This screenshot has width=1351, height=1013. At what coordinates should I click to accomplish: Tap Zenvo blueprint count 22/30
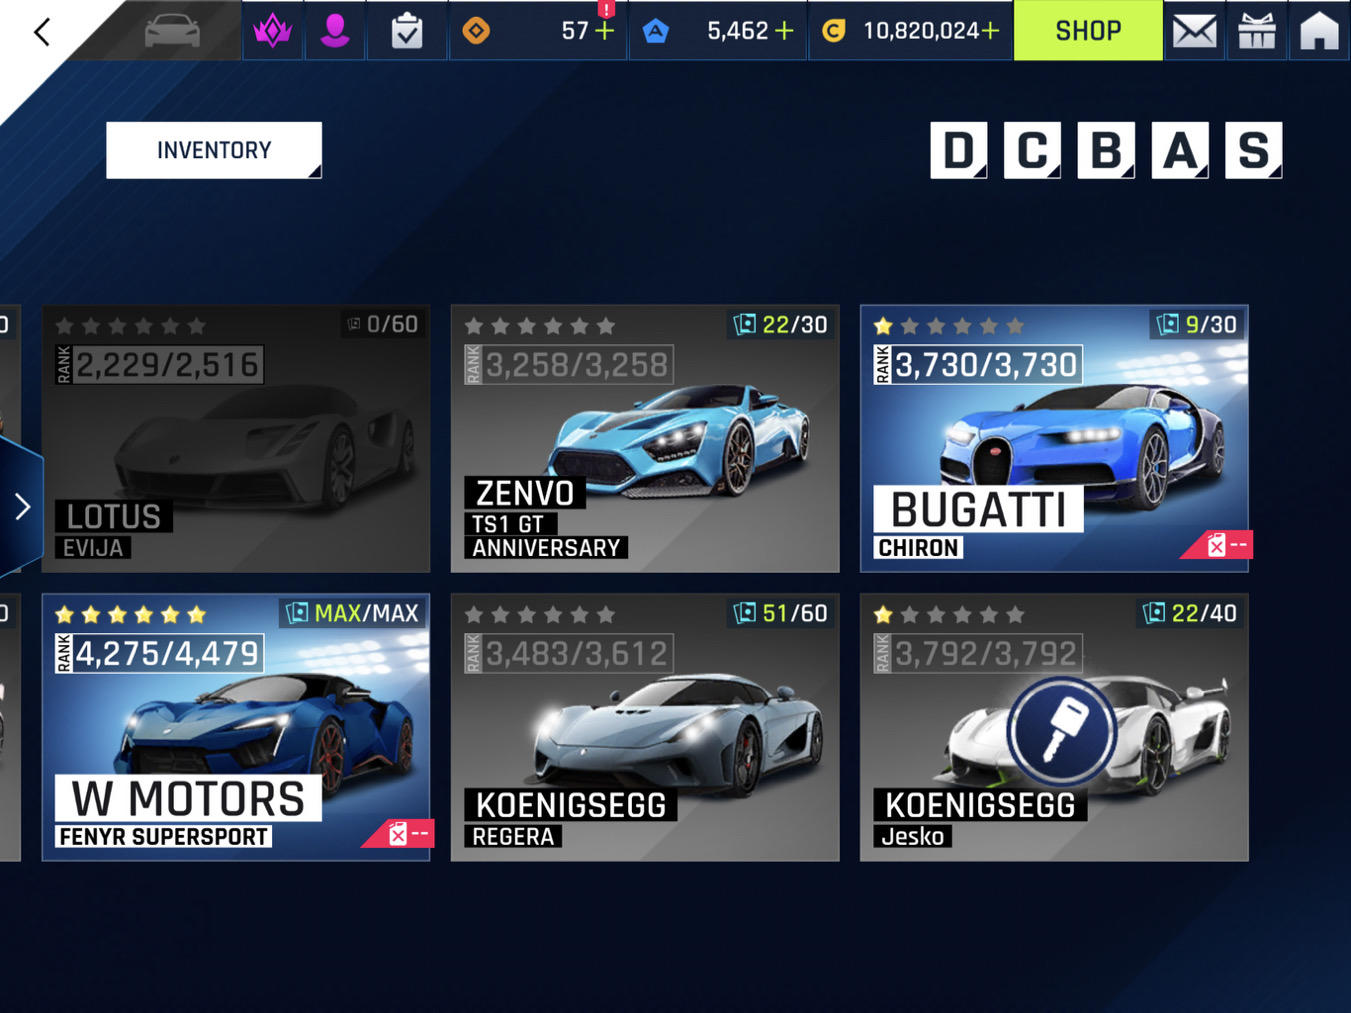click(780, 324)
